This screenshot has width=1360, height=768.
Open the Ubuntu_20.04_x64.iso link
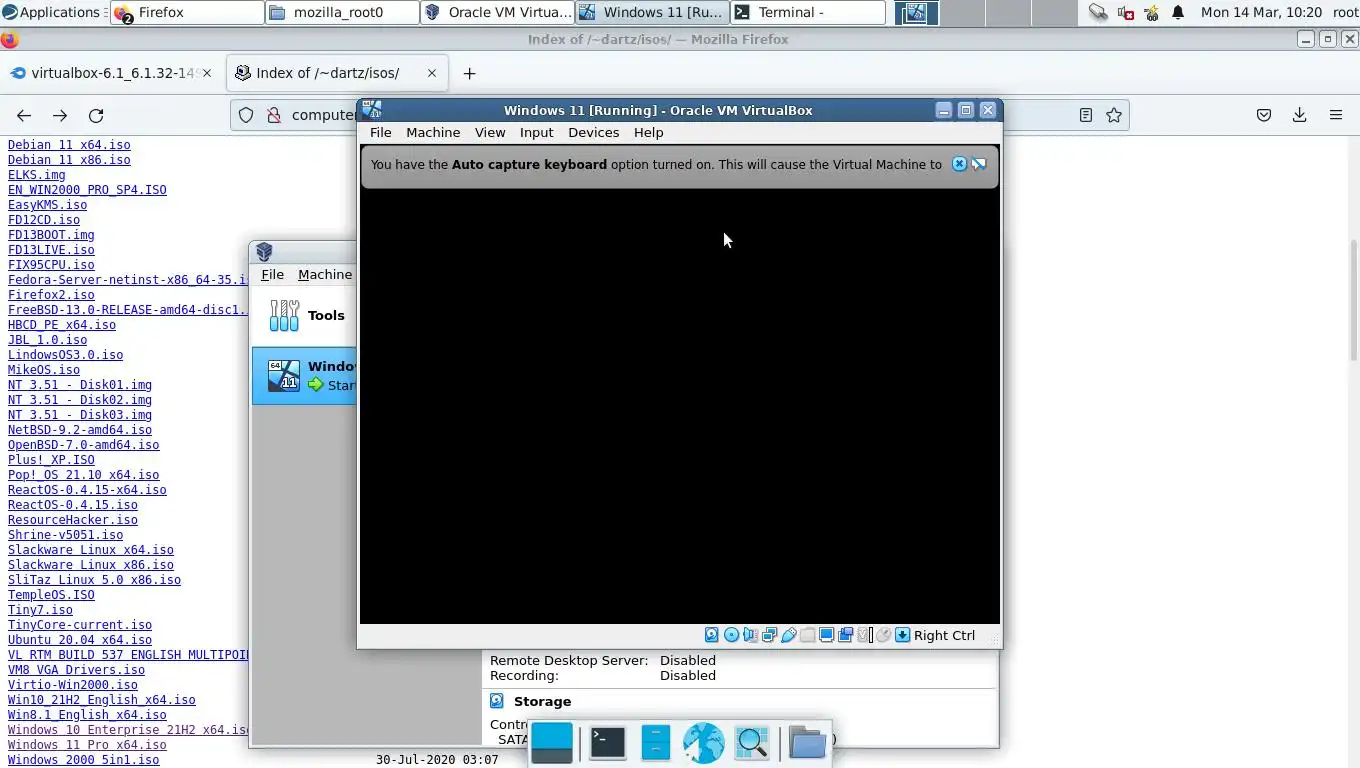click(80, 640)
